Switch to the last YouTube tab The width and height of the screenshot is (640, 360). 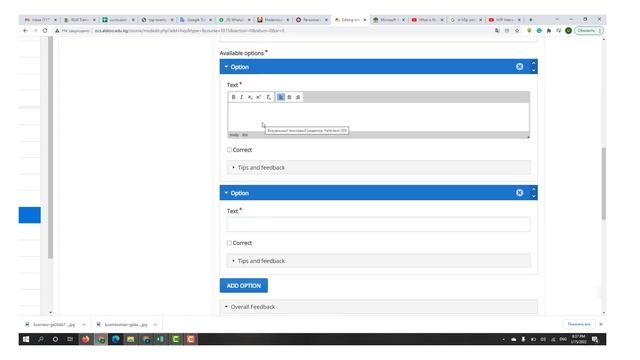(504, 20)
